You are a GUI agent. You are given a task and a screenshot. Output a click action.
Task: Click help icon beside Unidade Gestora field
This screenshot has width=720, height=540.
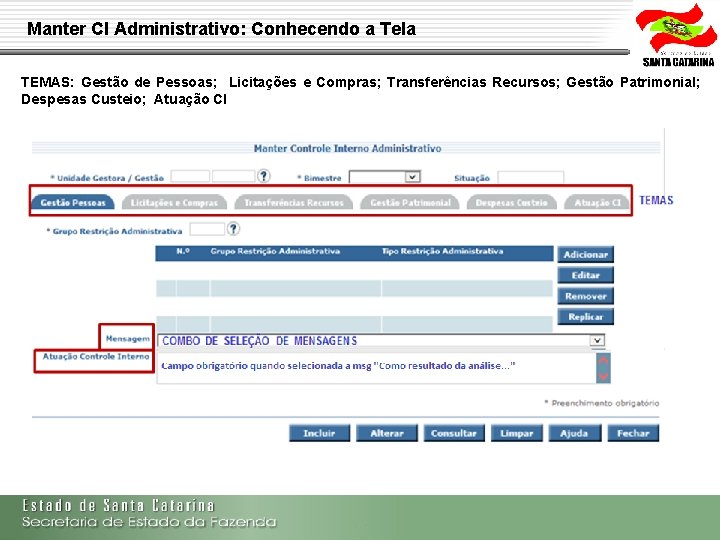[264, 176]
